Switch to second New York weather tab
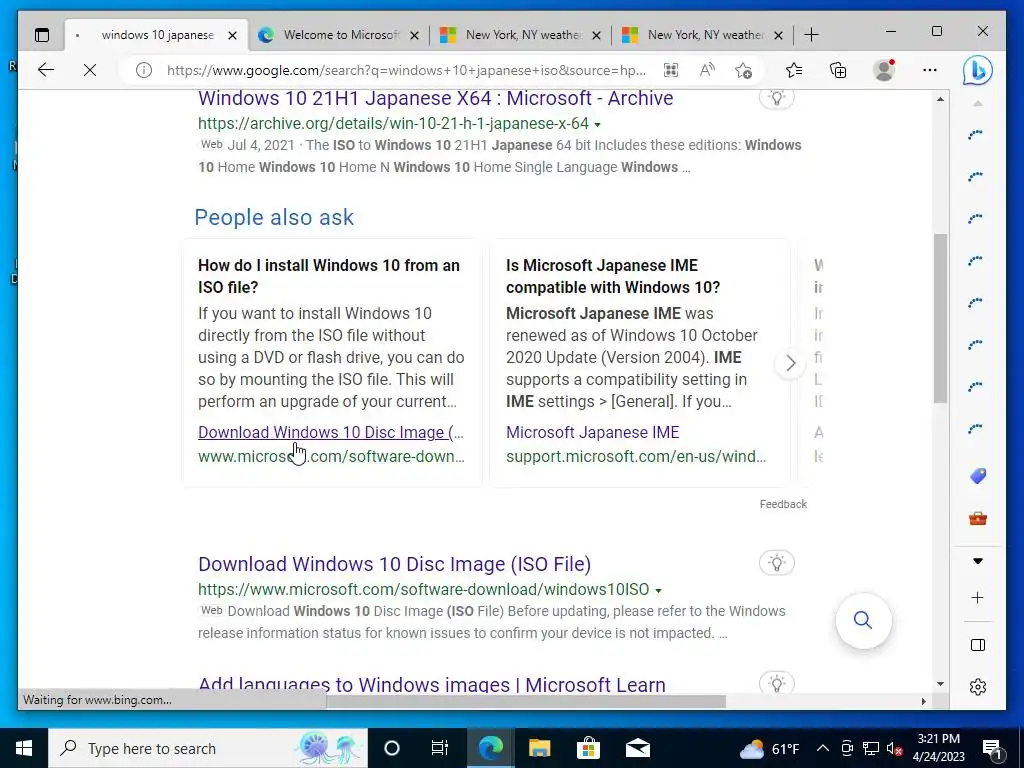The width and height of the screenshot is (1024, 768). (704, 35)
